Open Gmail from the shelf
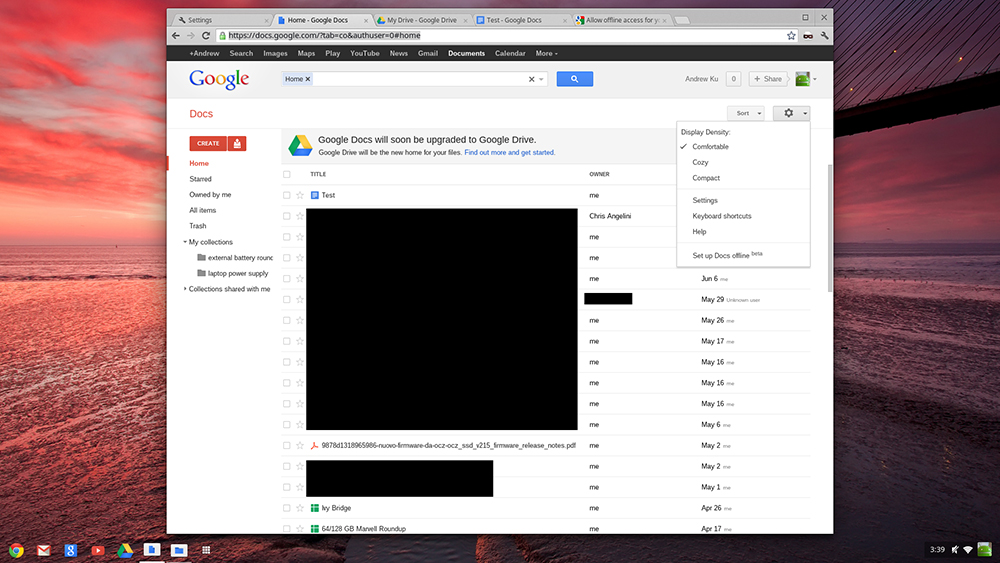Screen dimensions: 1000x563 [x=43, y=550]
